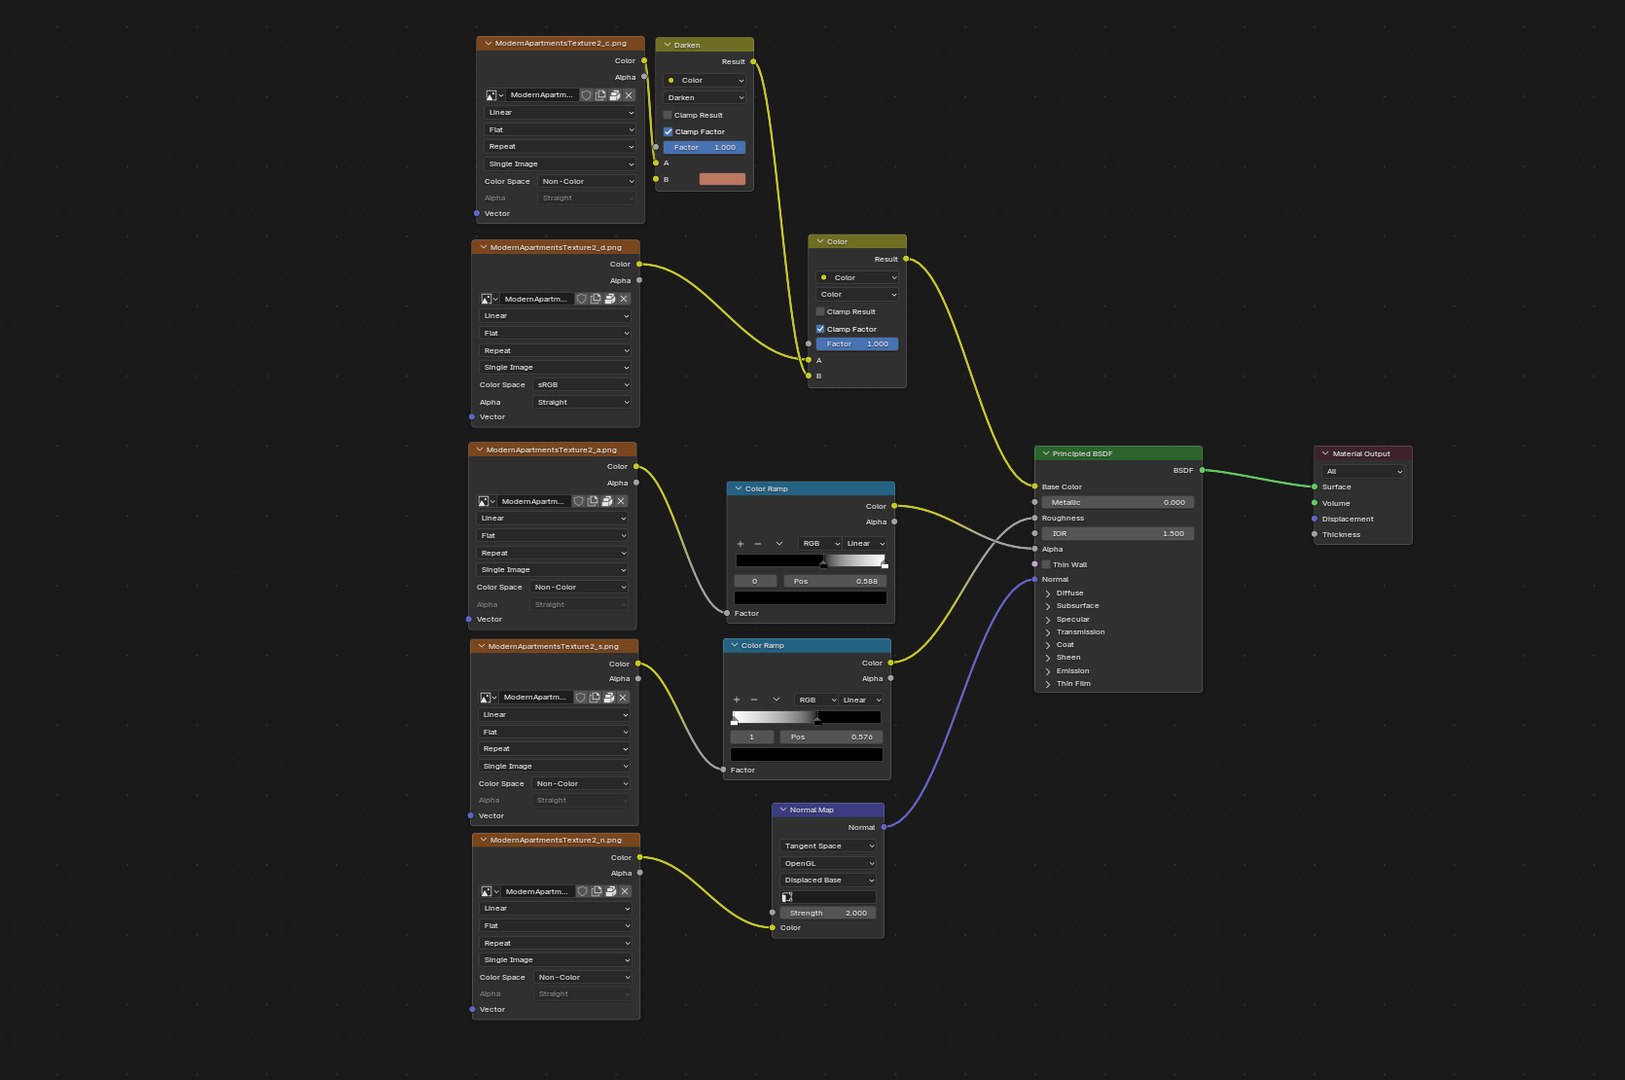Screen dimensions: 1625x1080
Task: Click new image icon on Texture2_c node
Action: 601,95
